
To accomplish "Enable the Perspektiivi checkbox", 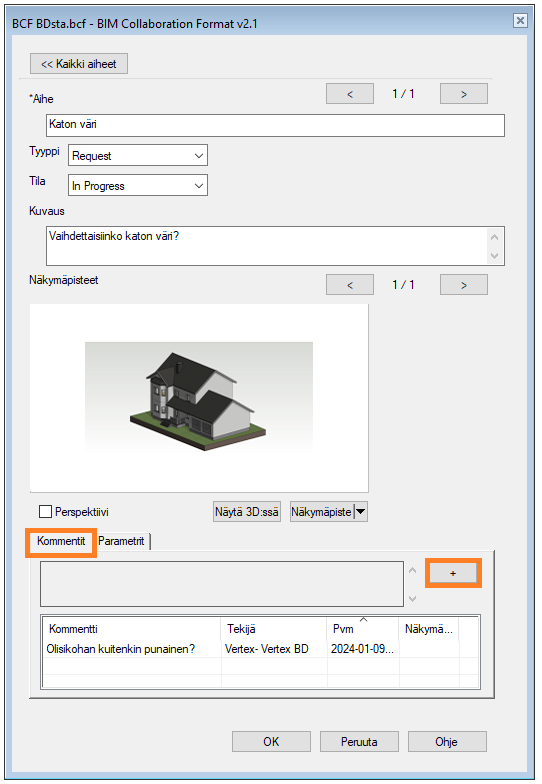I will [x=46, y=512].
